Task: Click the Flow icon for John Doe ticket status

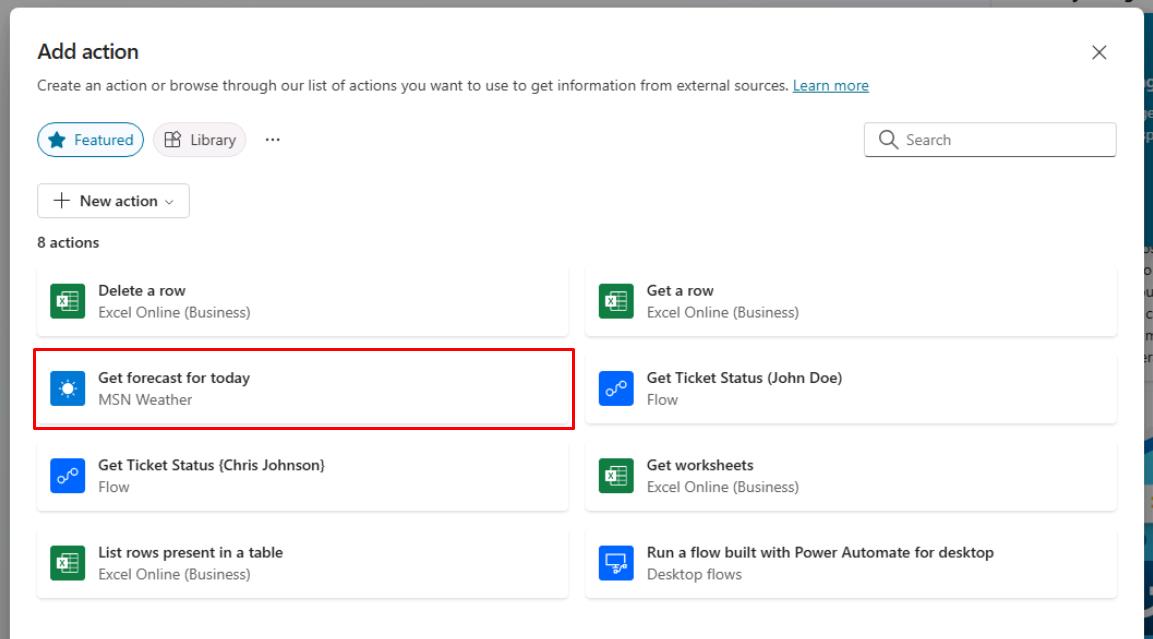Action: click(x=616, y=388)
